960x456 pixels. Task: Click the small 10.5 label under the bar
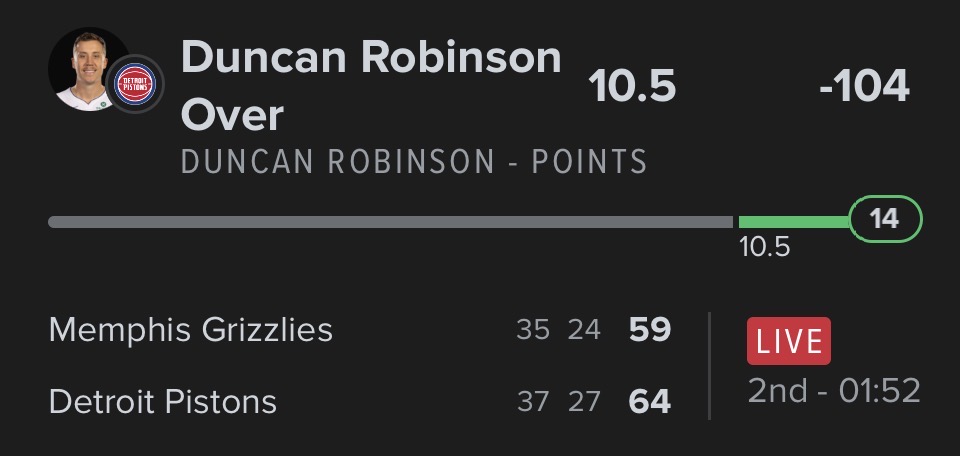click(x=764, y=247)
